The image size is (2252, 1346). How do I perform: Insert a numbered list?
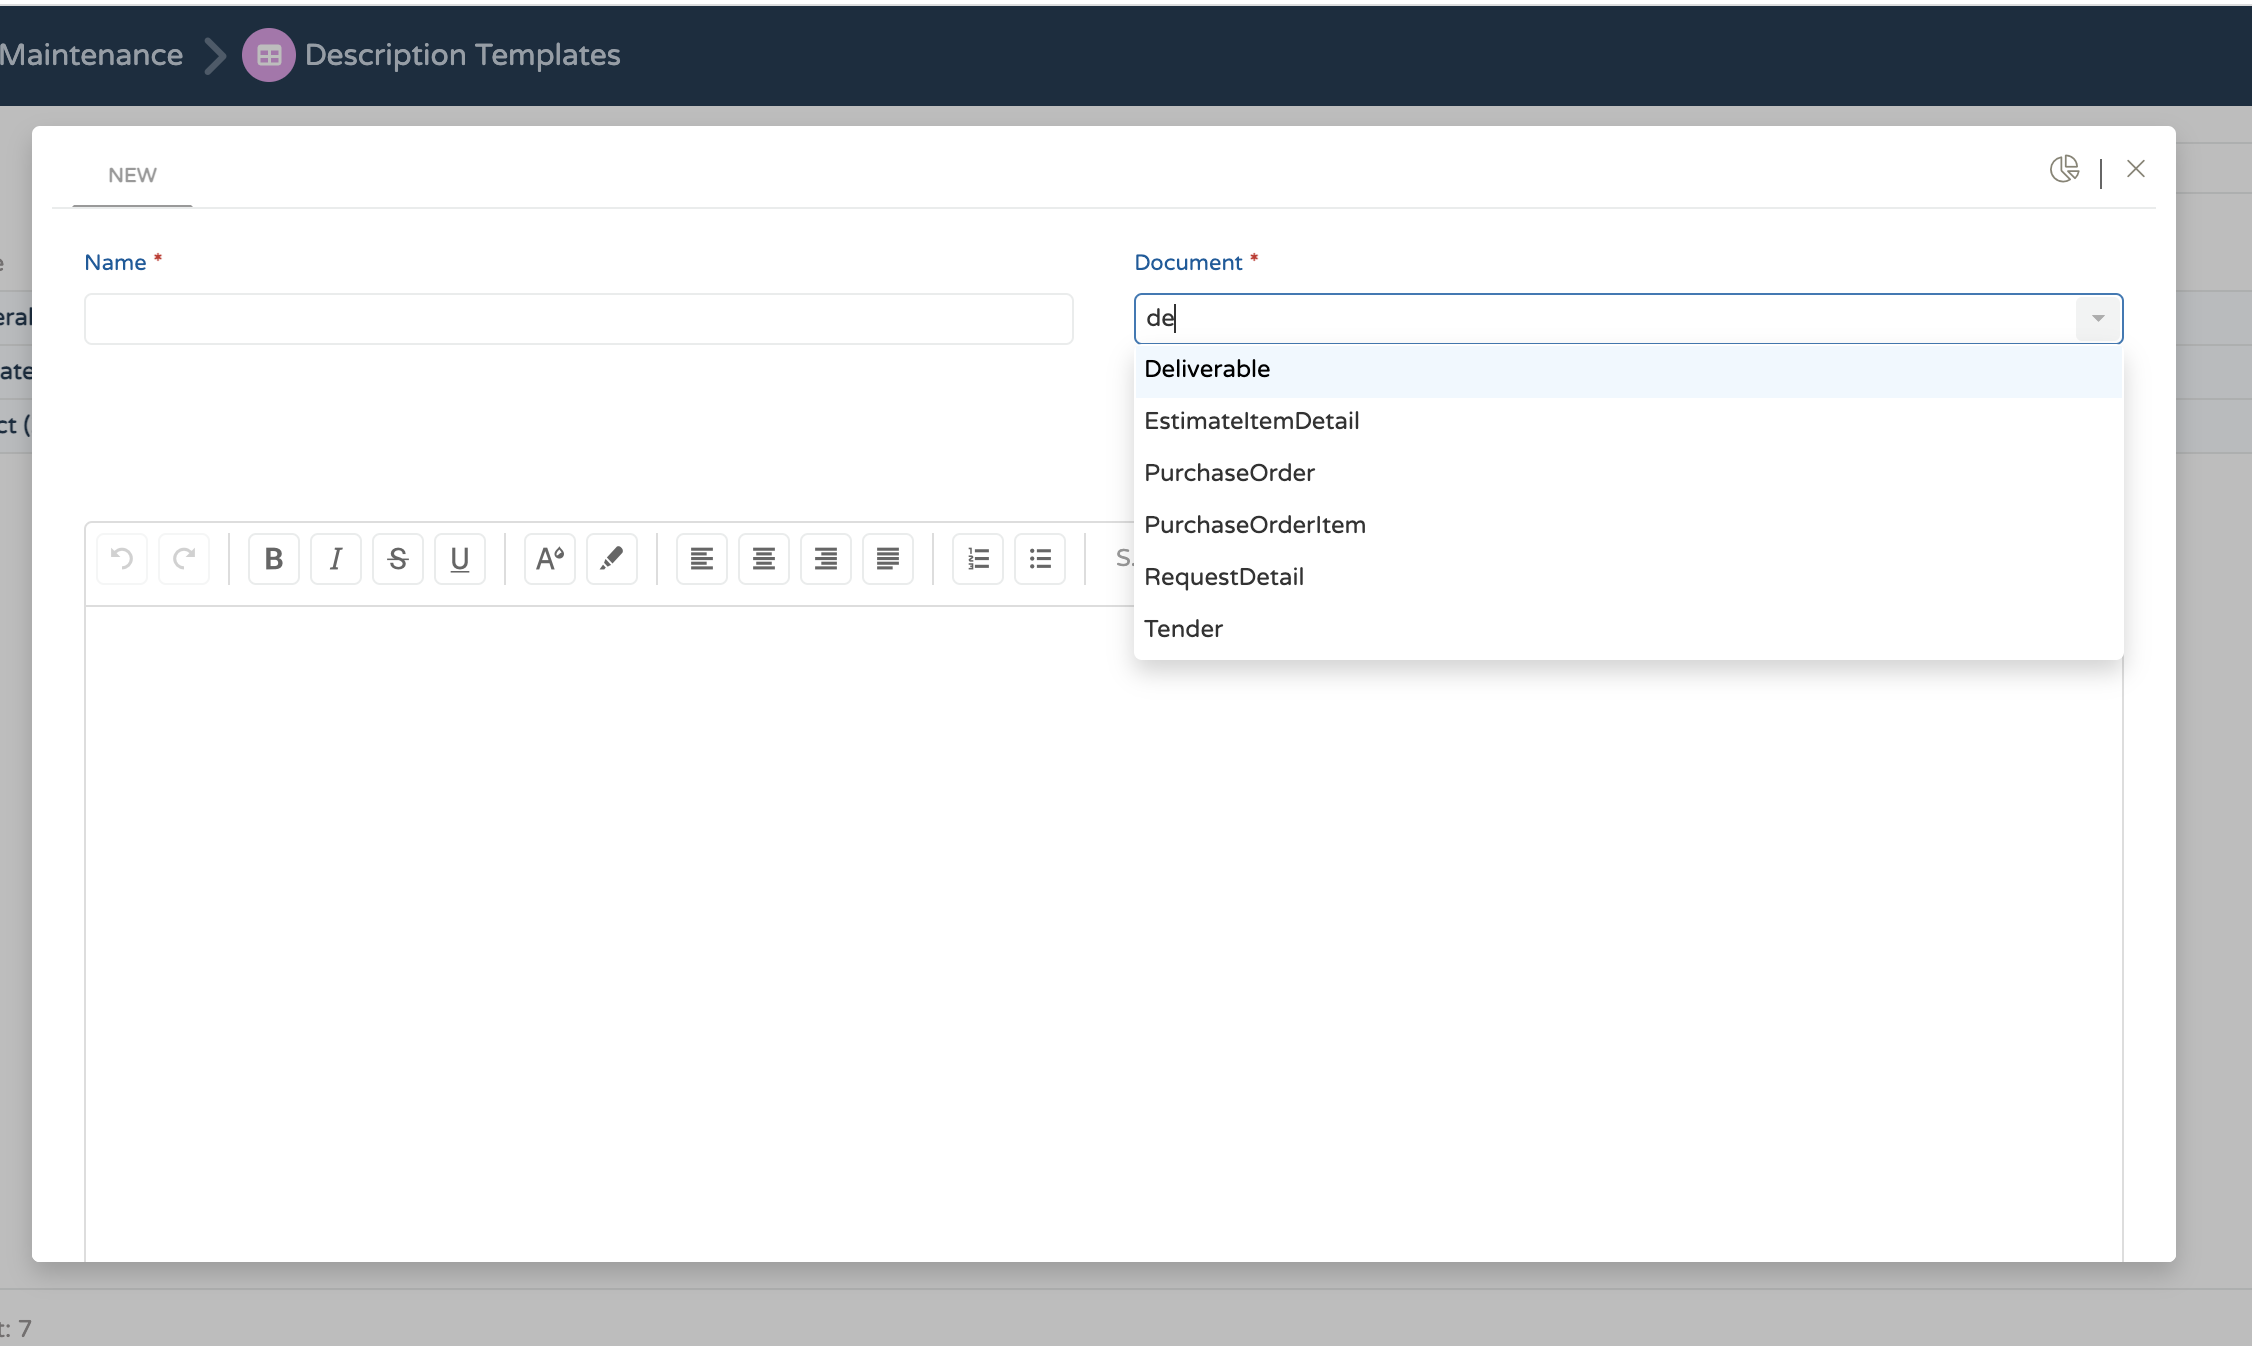coord(978,558)
